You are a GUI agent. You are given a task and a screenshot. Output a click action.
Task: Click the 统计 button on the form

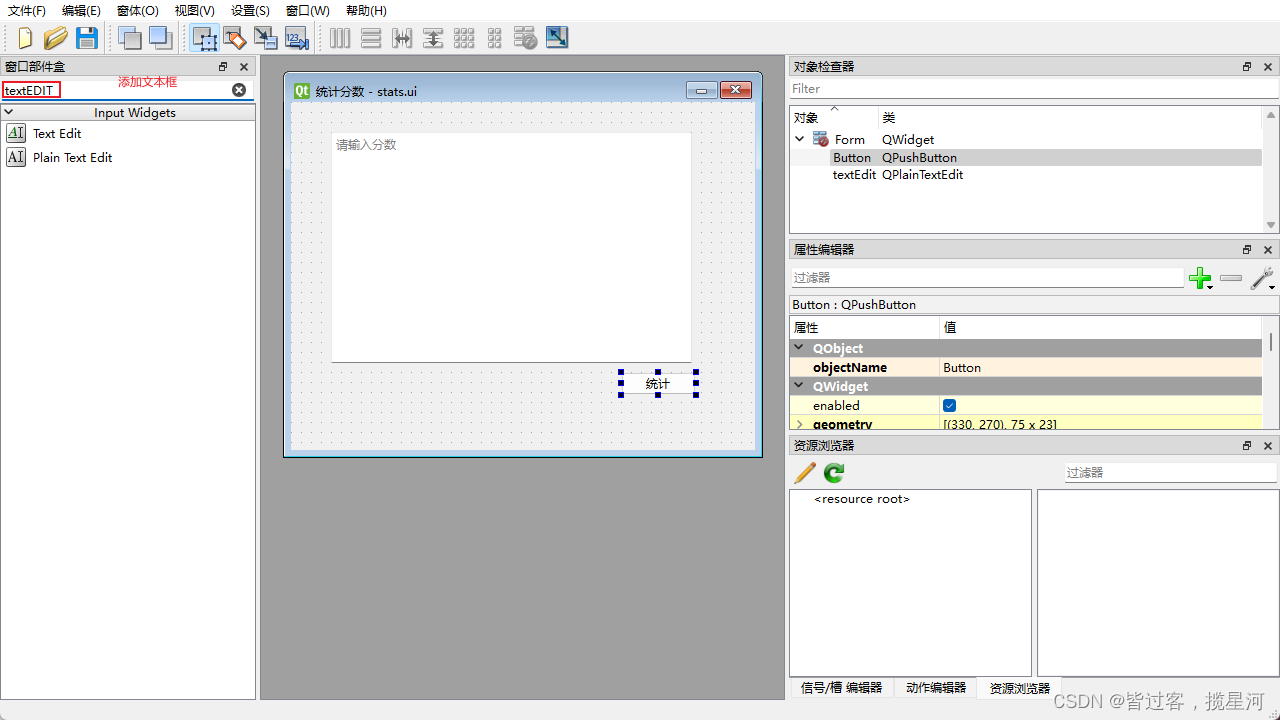[657, 383]
